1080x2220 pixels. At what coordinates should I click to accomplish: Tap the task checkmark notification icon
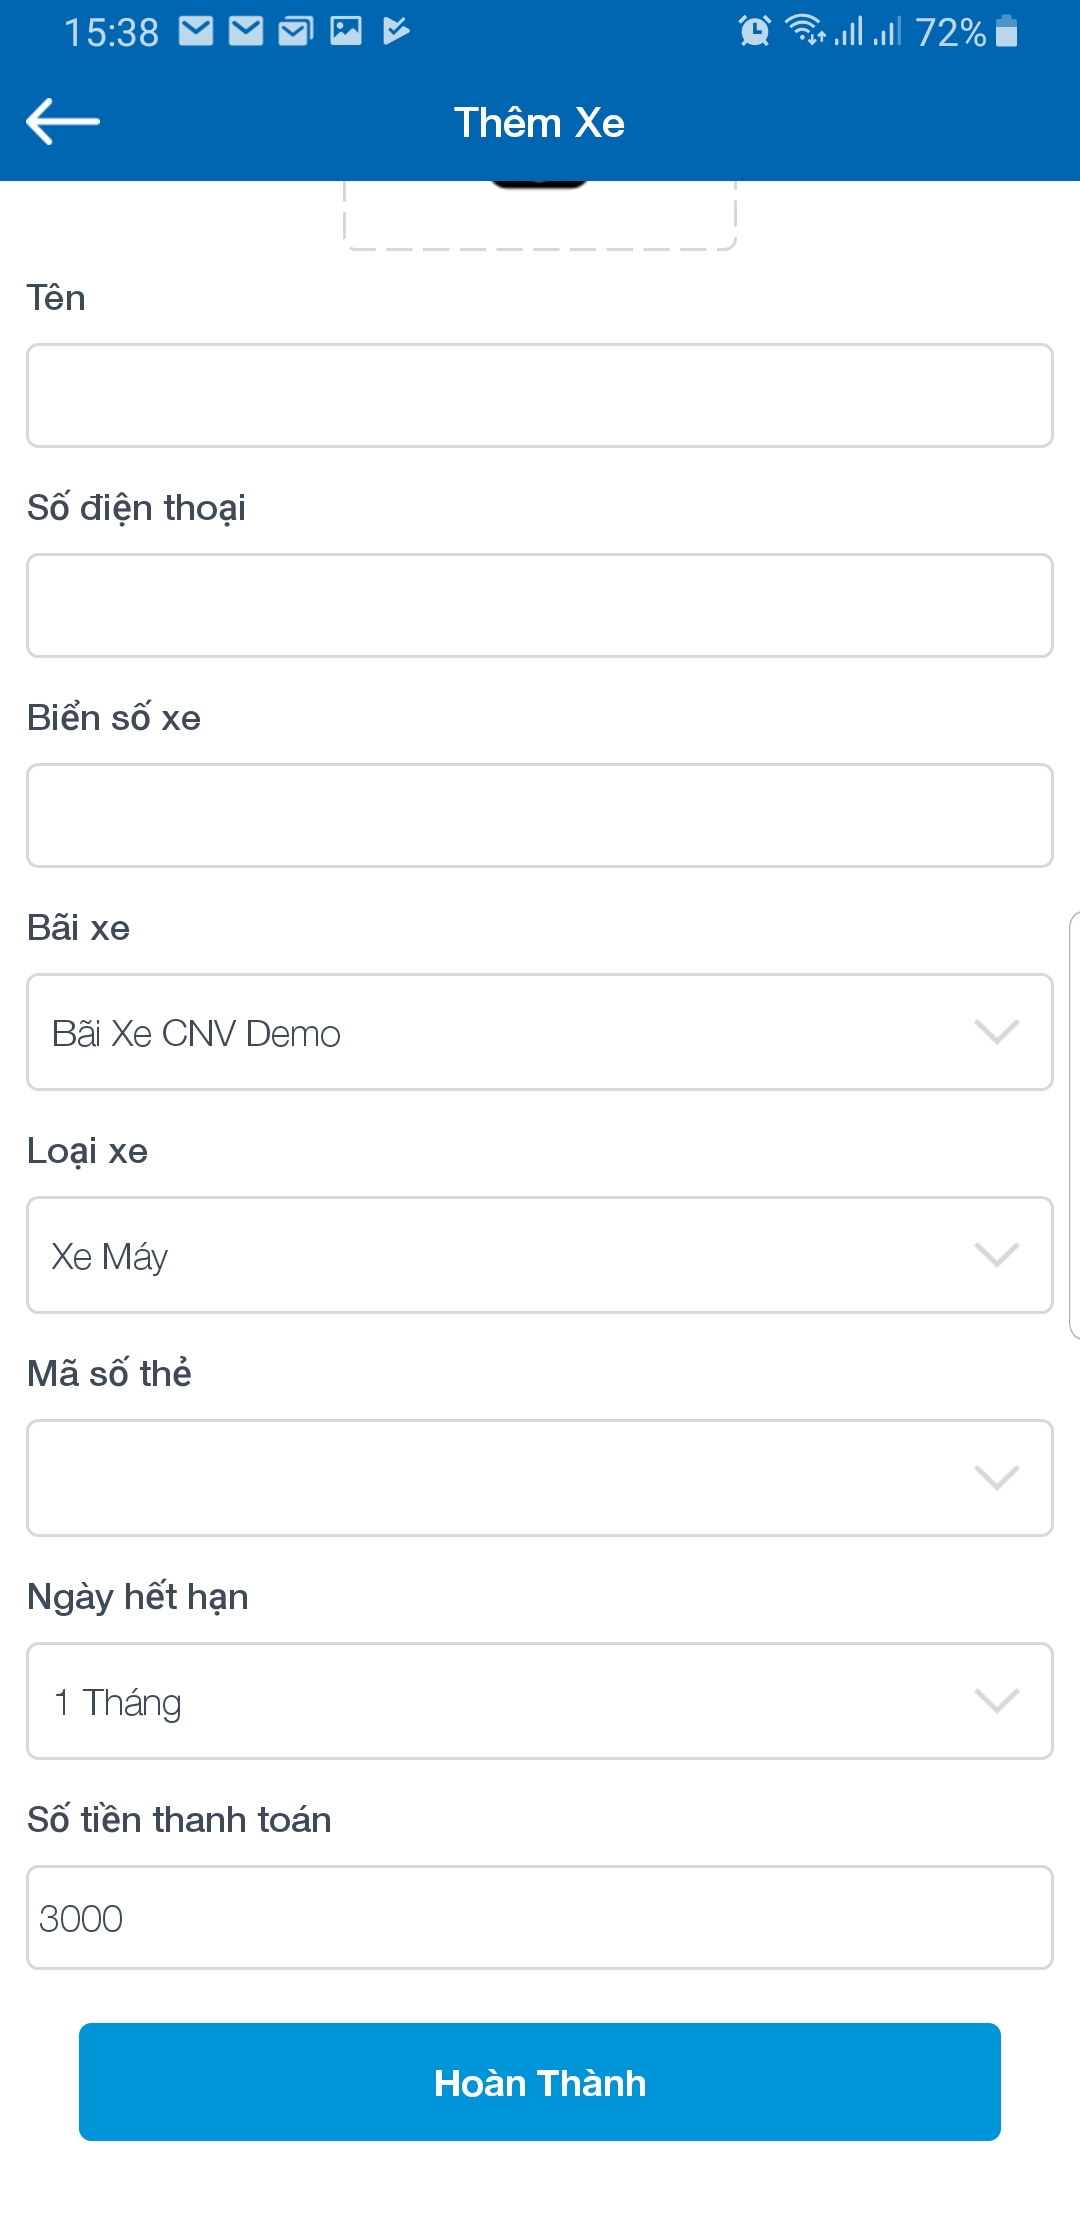coord(396,31)
